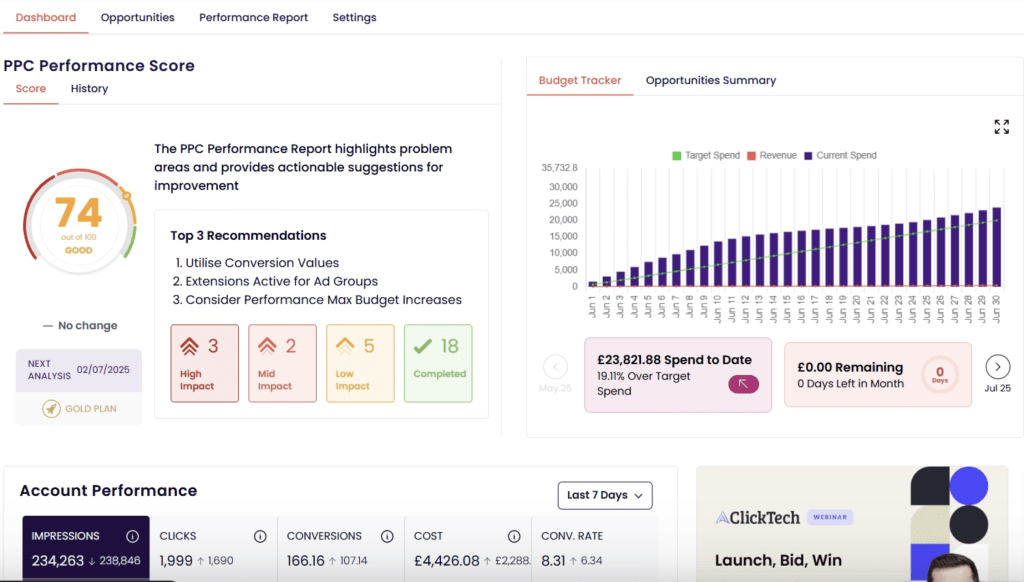This screenshot has height=582, width=1024.
Task: Open the Mid Impact recommendations card
Action: click(282, 363)
